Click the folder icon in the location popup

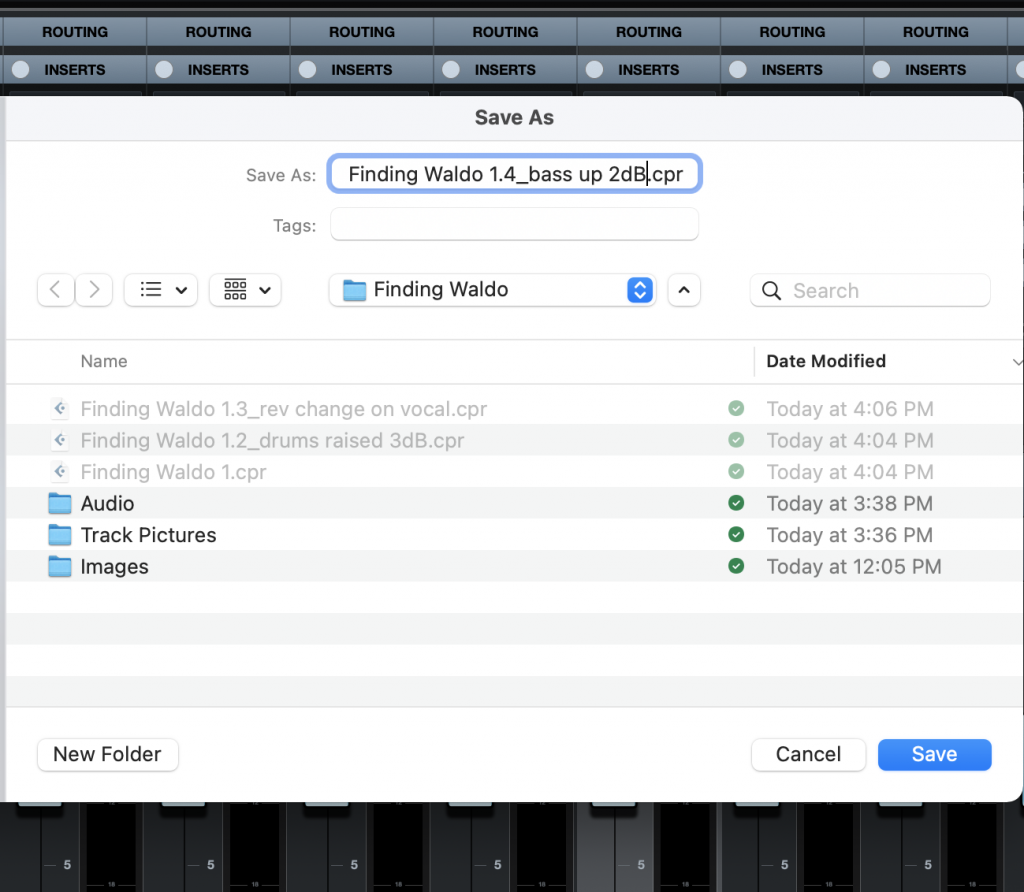pyautogui.click(x=355, y=290)
